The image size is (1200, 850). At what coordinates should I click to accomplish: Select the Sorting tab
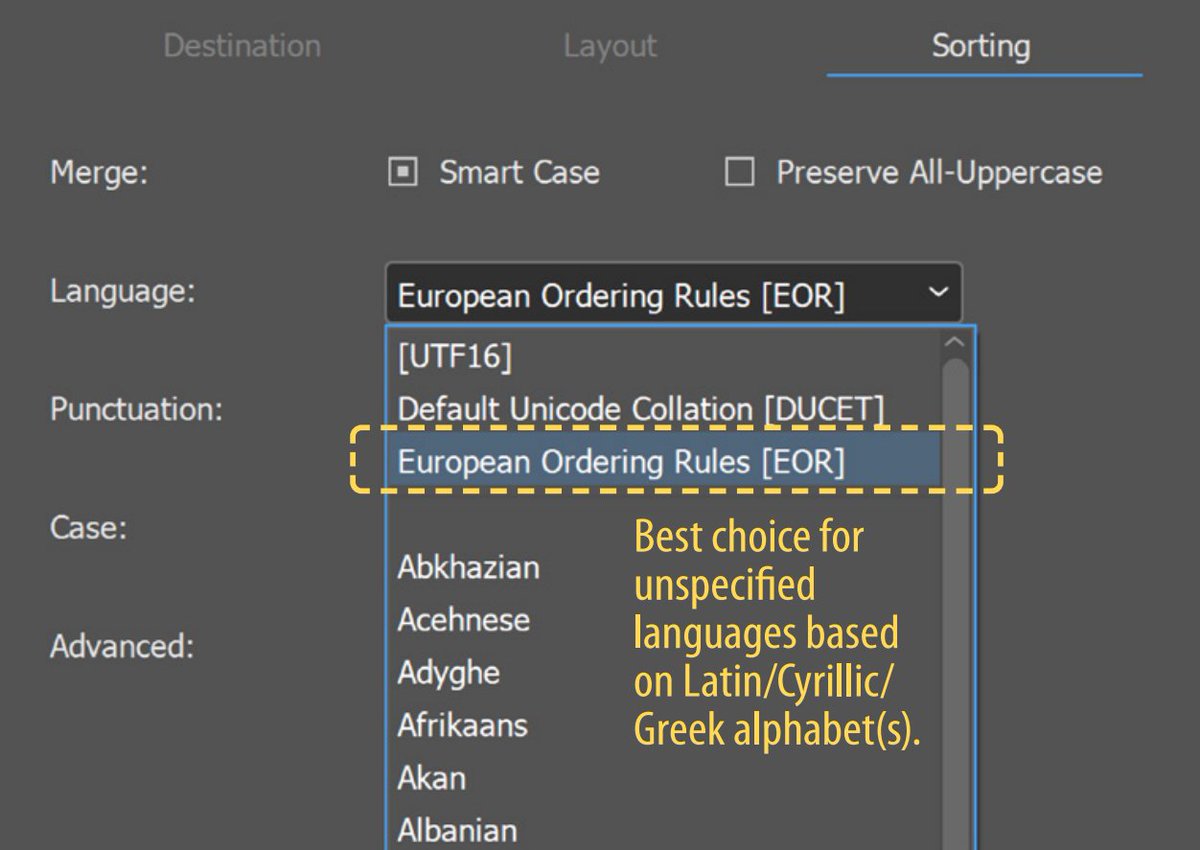pyautogui.click(x=981, y=45)
